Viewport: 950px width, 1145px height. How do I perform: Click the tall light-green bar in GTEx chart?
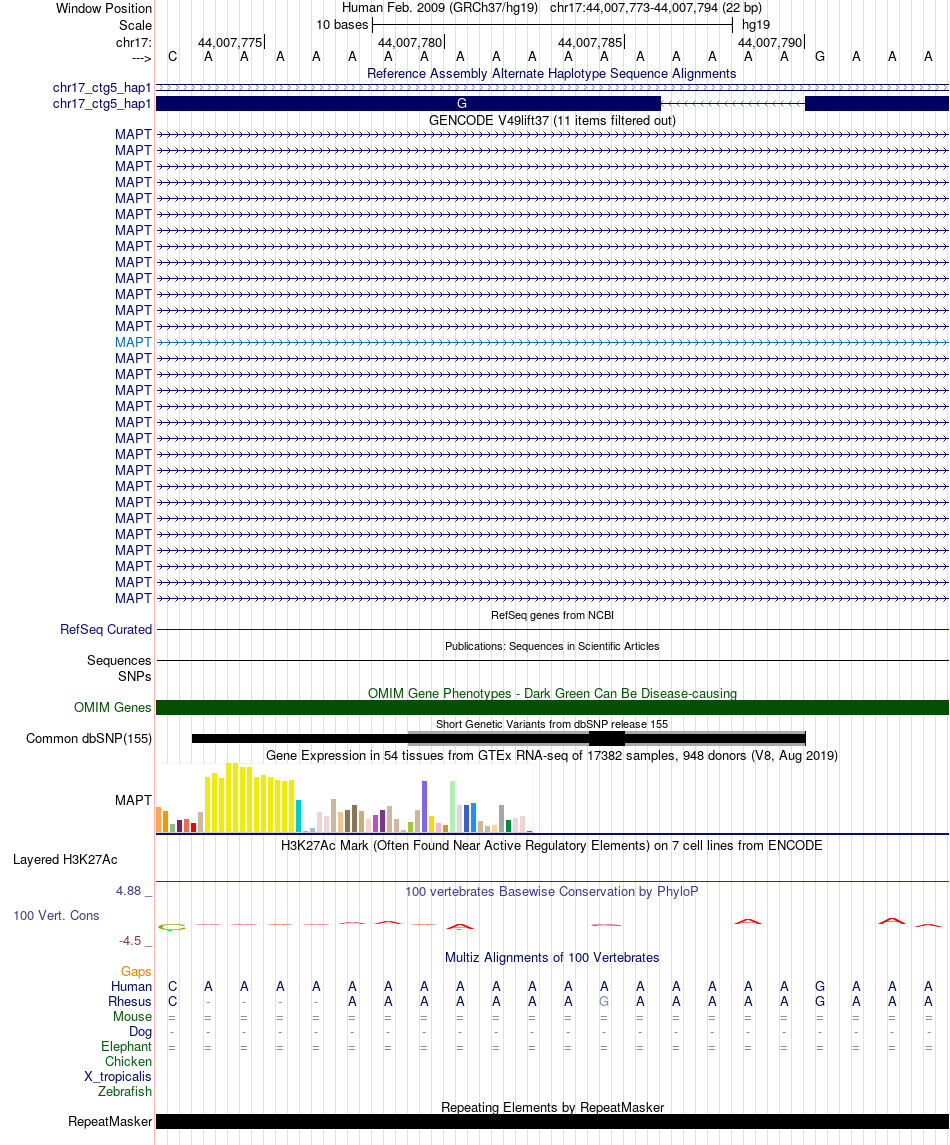[x=452, y=806]
